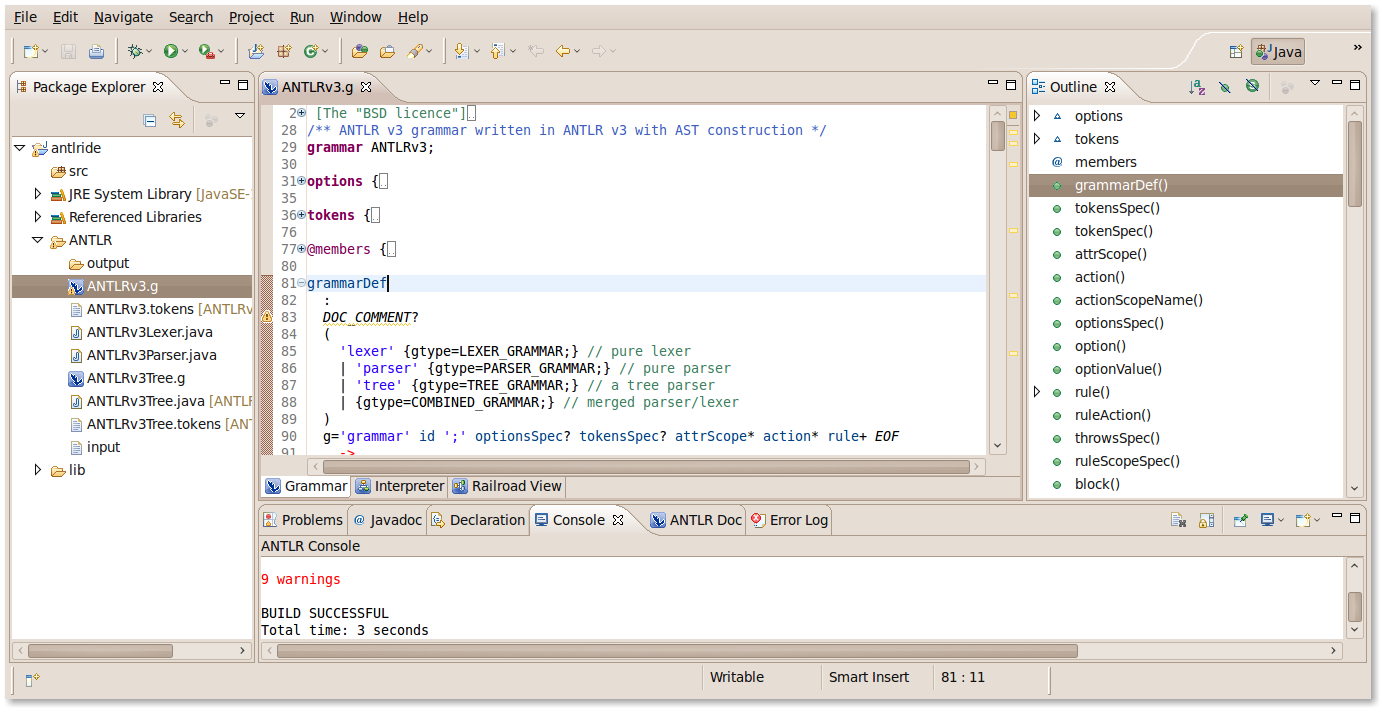
Task: Clear the console output
Action: click(x=1179, y=520)
